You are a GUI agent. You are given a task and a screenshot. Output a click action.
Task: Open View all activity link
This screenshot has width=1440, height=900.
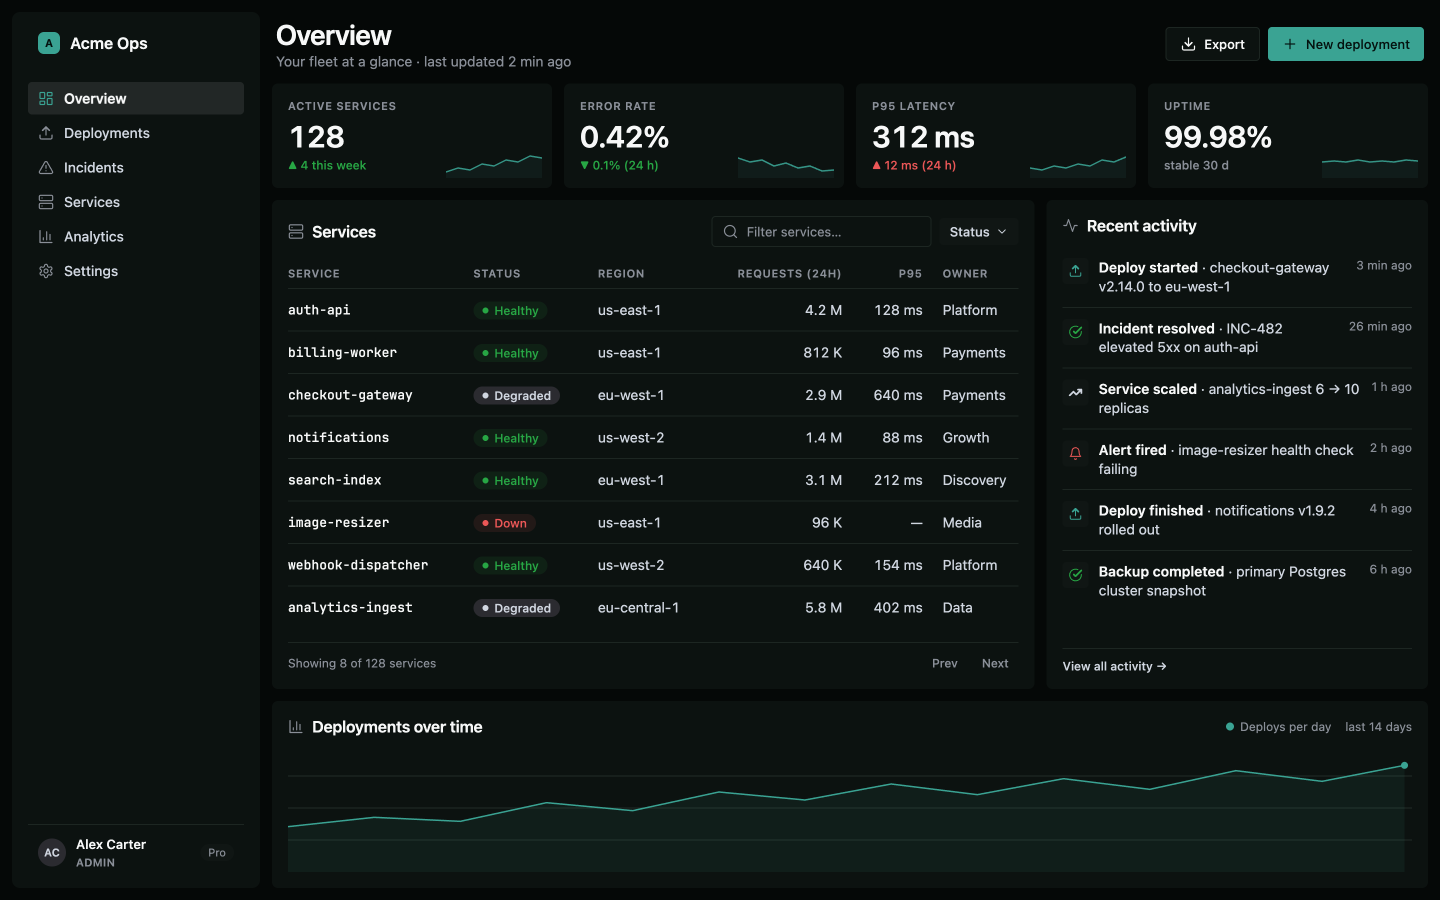[x=1115, y=666]
